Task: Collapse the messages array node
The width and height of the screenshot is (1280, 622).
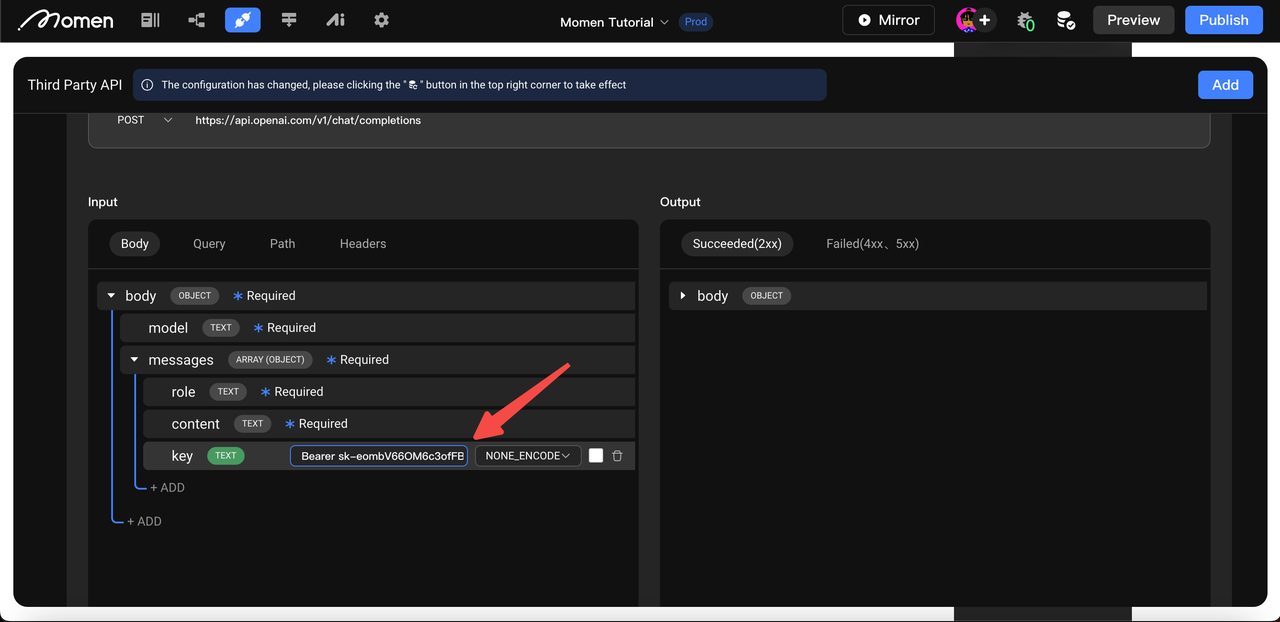Action: coord(134,360)
